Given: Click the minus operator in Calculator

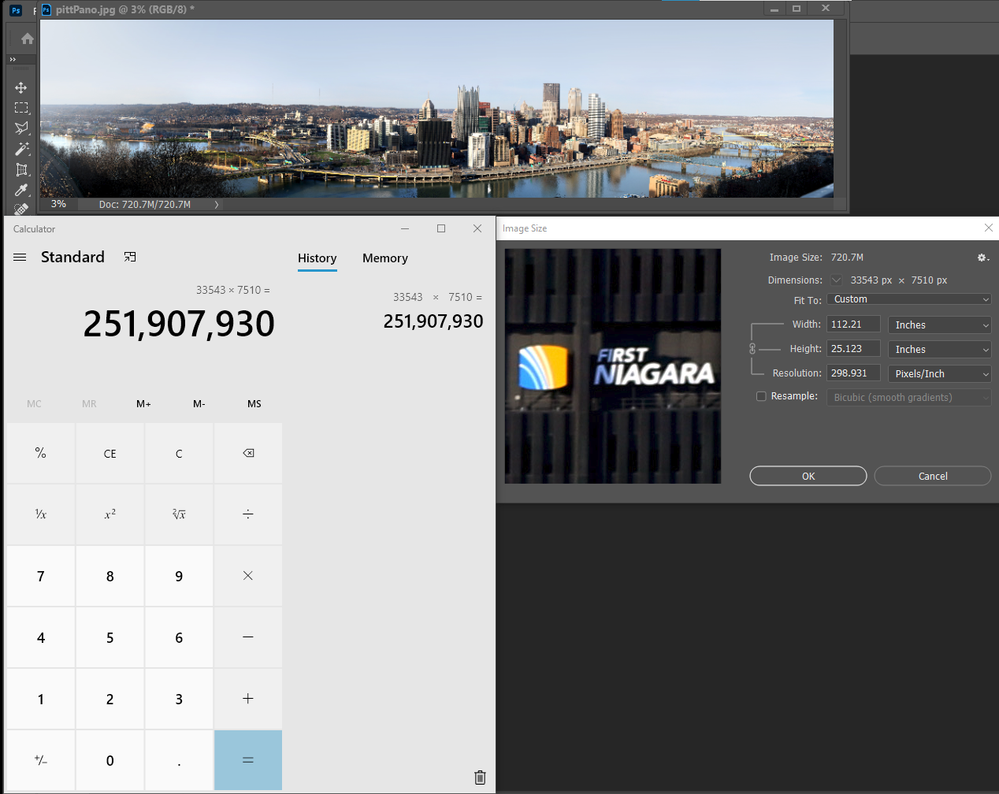Looking at the screenshot, I should coord(248,637).
